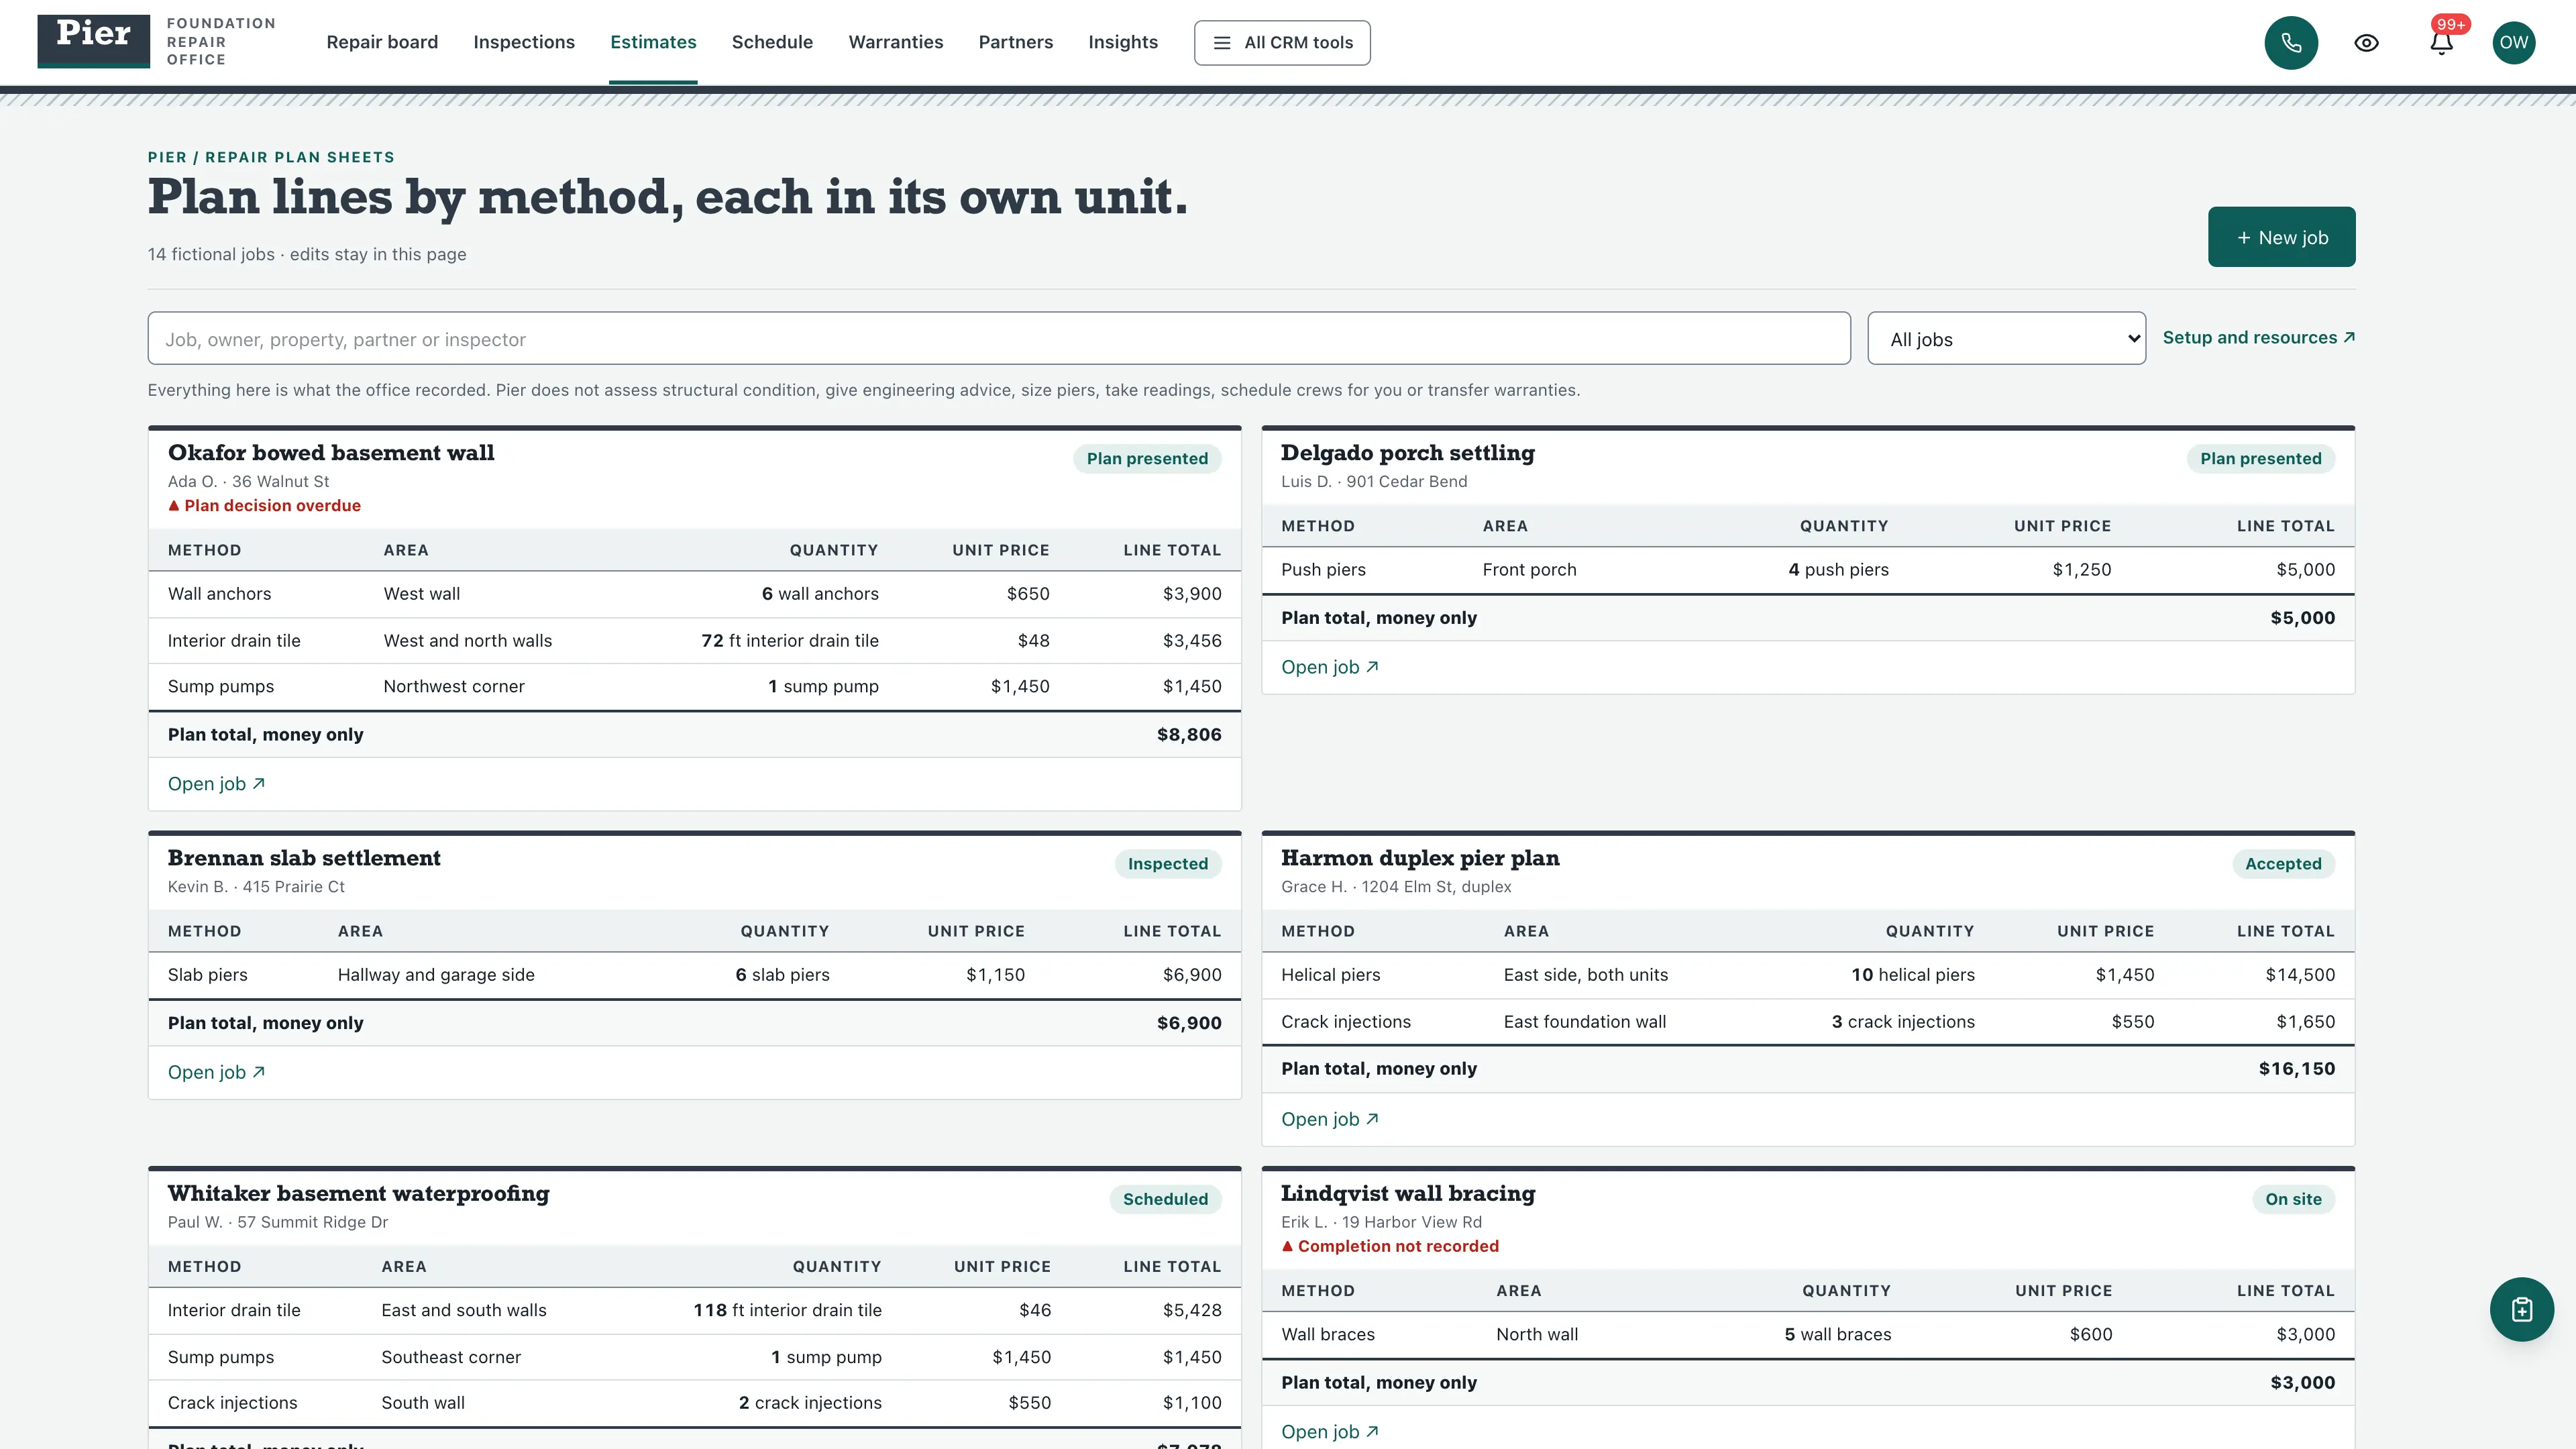The height and width of the screenshot is (1449, 2576).
Task: Open job for Harmon duplex pier plan
Action: 1329,1119
